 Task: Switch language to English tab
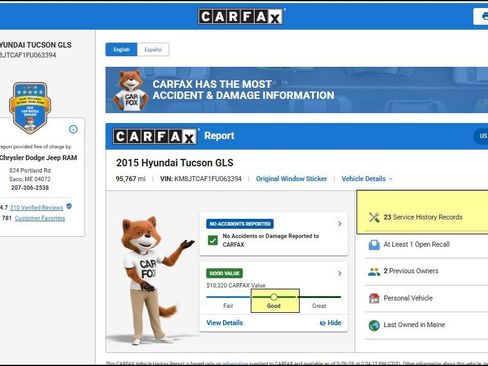pyautogui.click(x=121, y=50)
